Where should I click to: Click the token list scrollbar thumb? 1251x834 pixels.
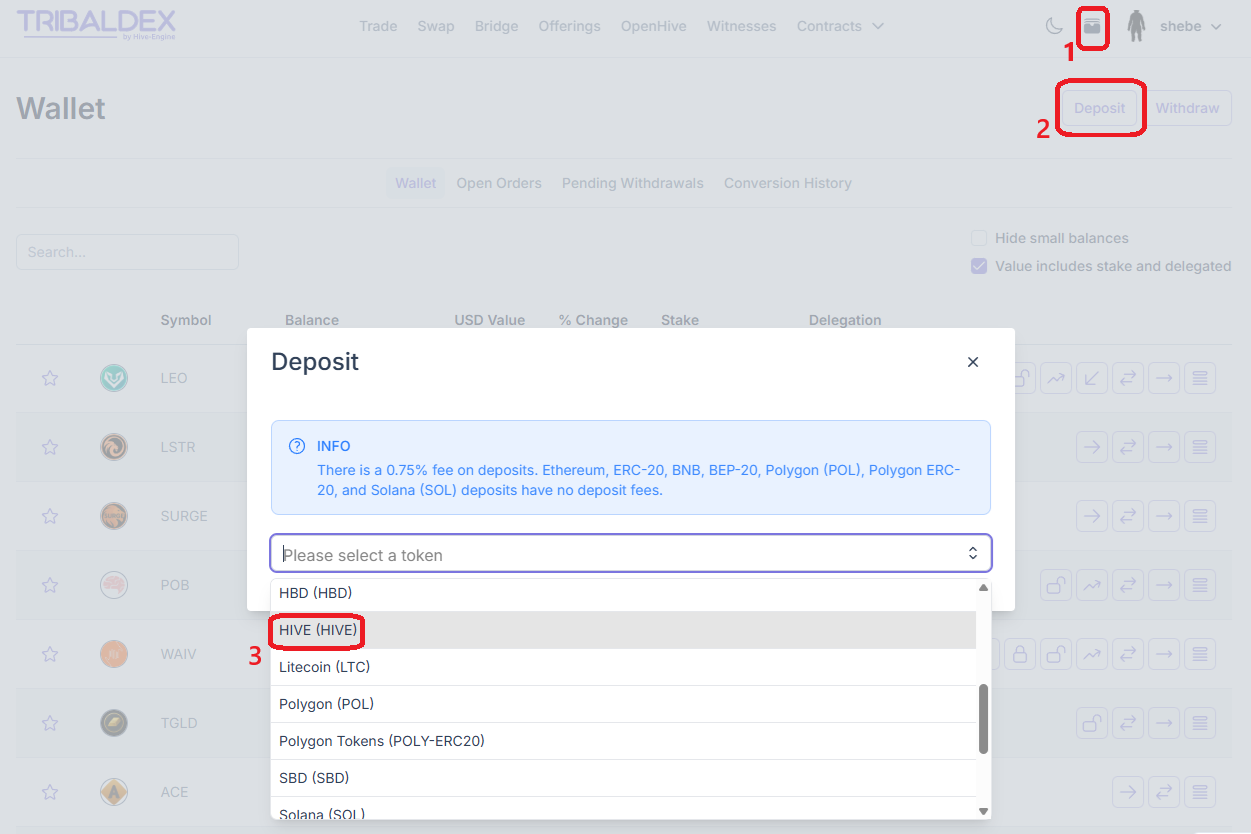(x=983, y=719)
